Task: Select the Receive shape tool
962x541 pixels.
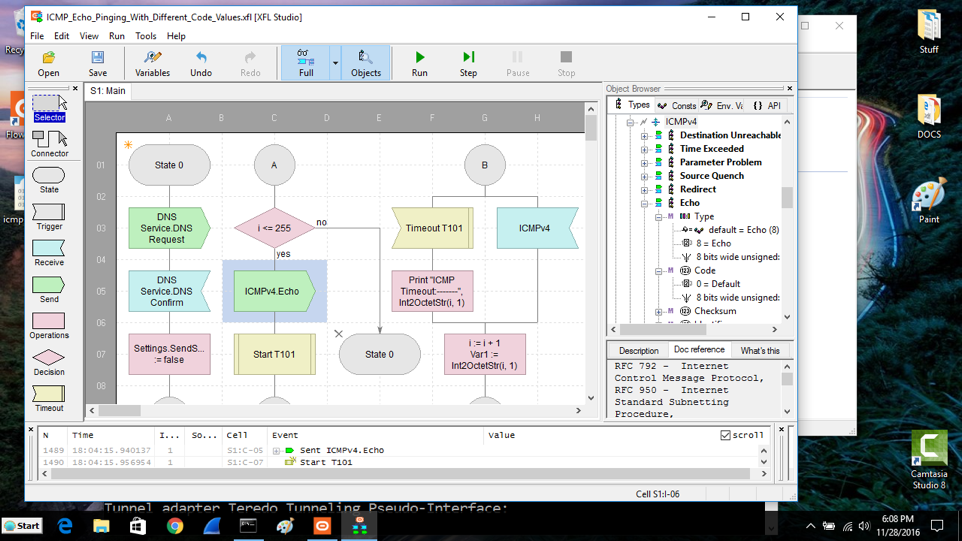Action: pyautogui.click(x=49, y=252)
